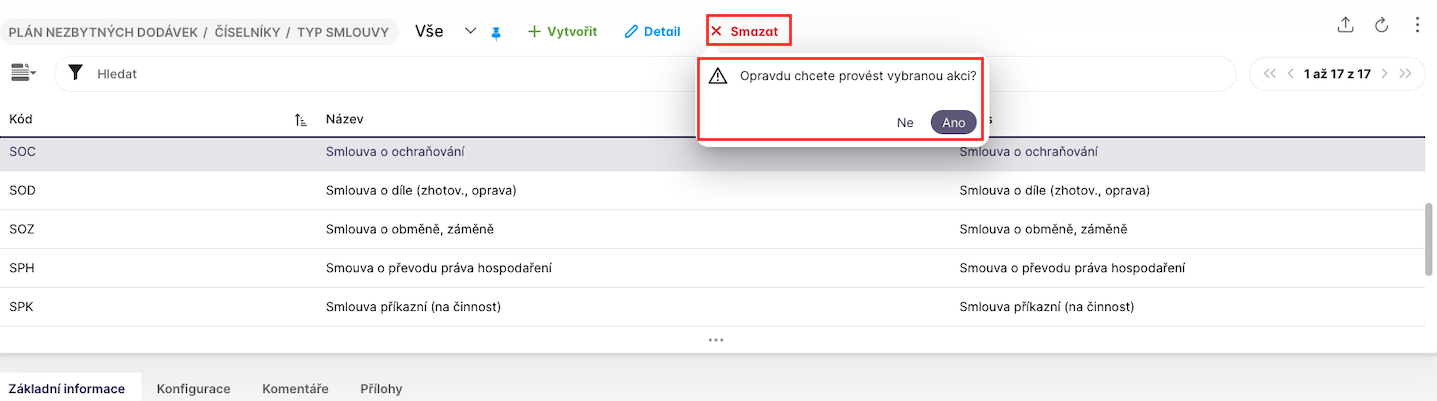Image resolution: width=1437 pixels, height=401 pixels.
Task: Click the refresh icon
Action: click(x=1382, y=26)
